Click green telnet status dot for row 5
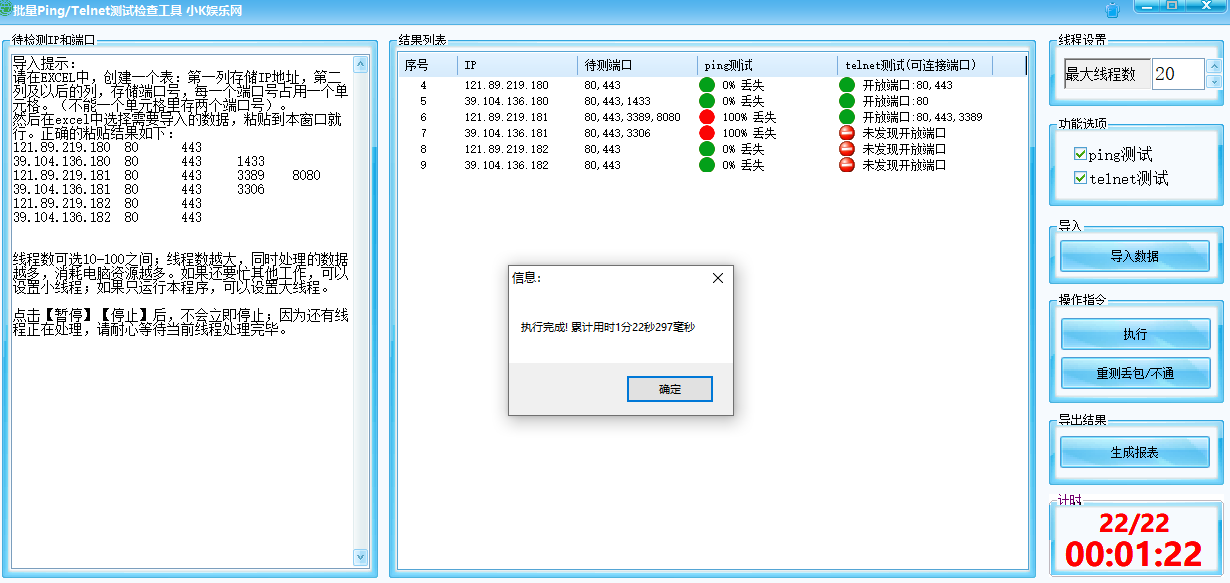This screenshot has width=1230, height=583. click(x=847, y=101)
